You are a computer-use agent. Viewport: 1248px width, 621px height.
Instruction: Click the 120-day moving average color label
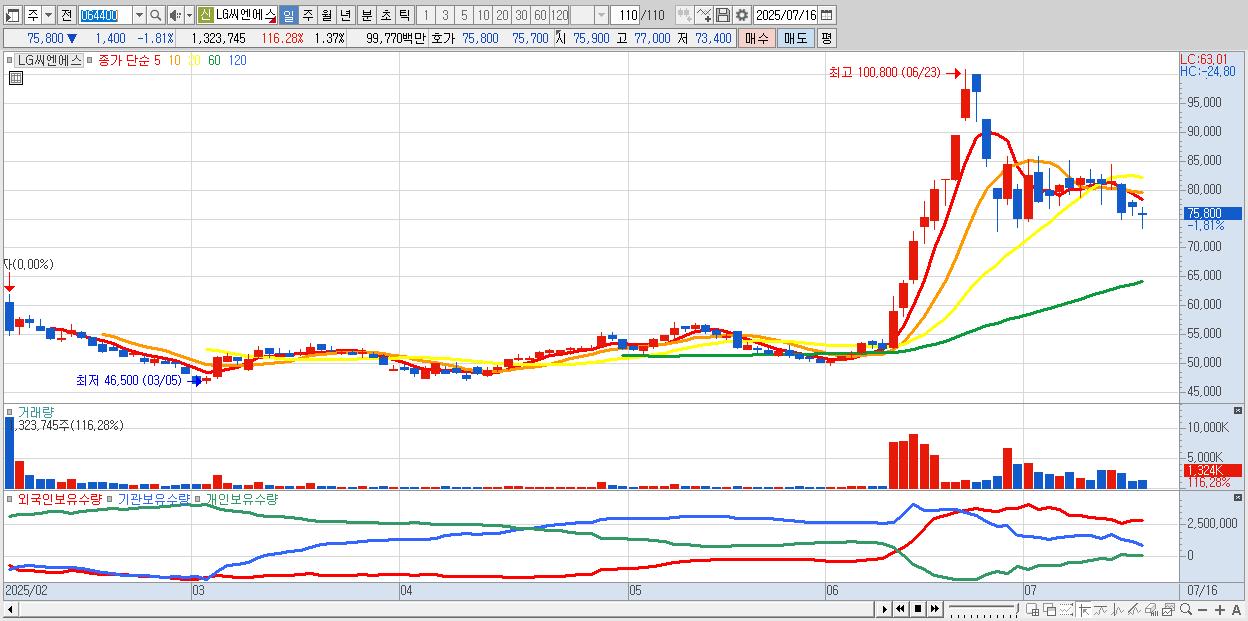tap(238, 60)
